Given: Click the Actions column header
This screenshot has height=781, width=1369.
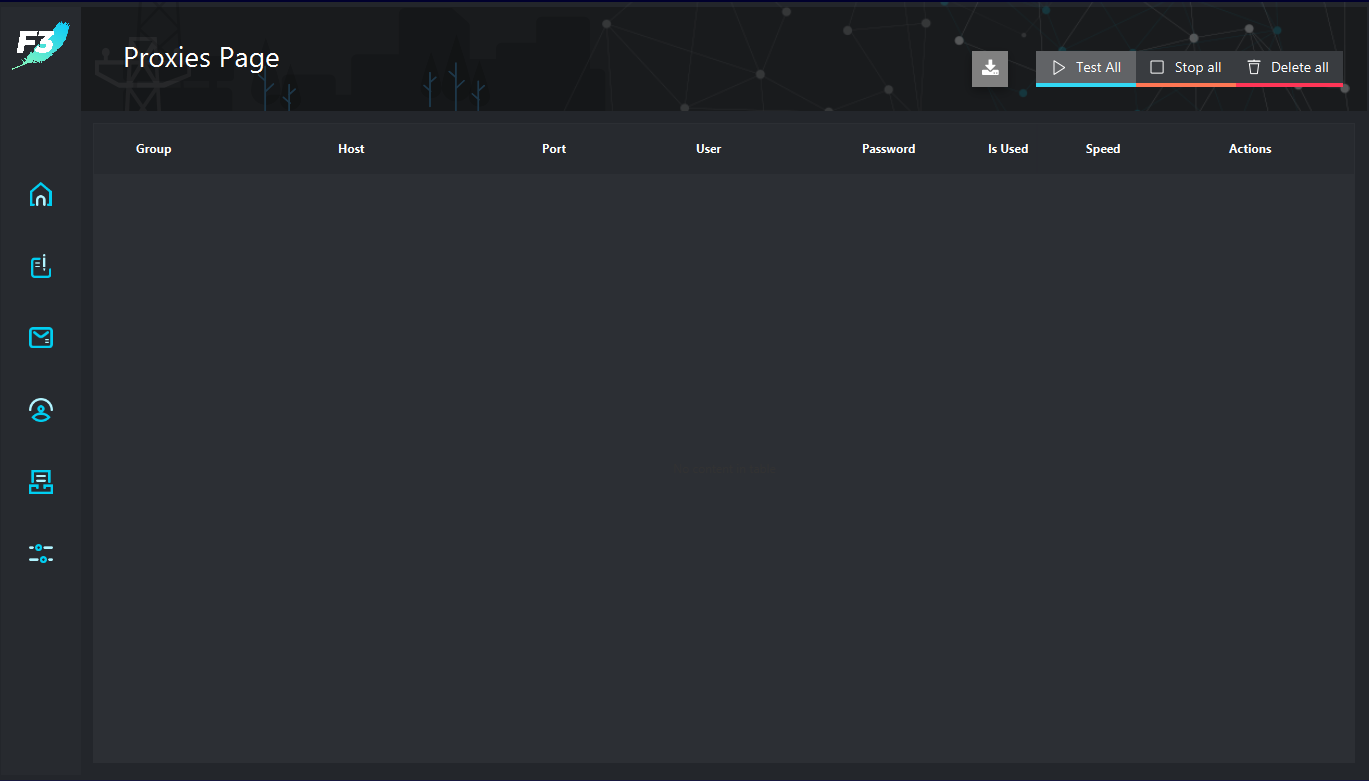Looking at the screenshot, I should click(1250, 149).
